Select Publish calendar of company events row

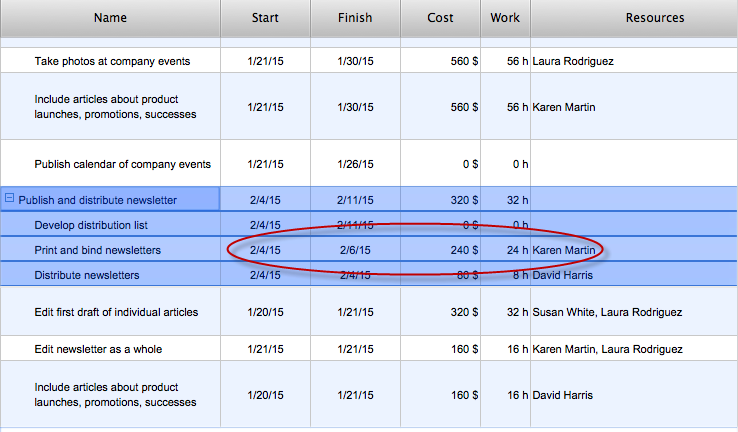122,164
